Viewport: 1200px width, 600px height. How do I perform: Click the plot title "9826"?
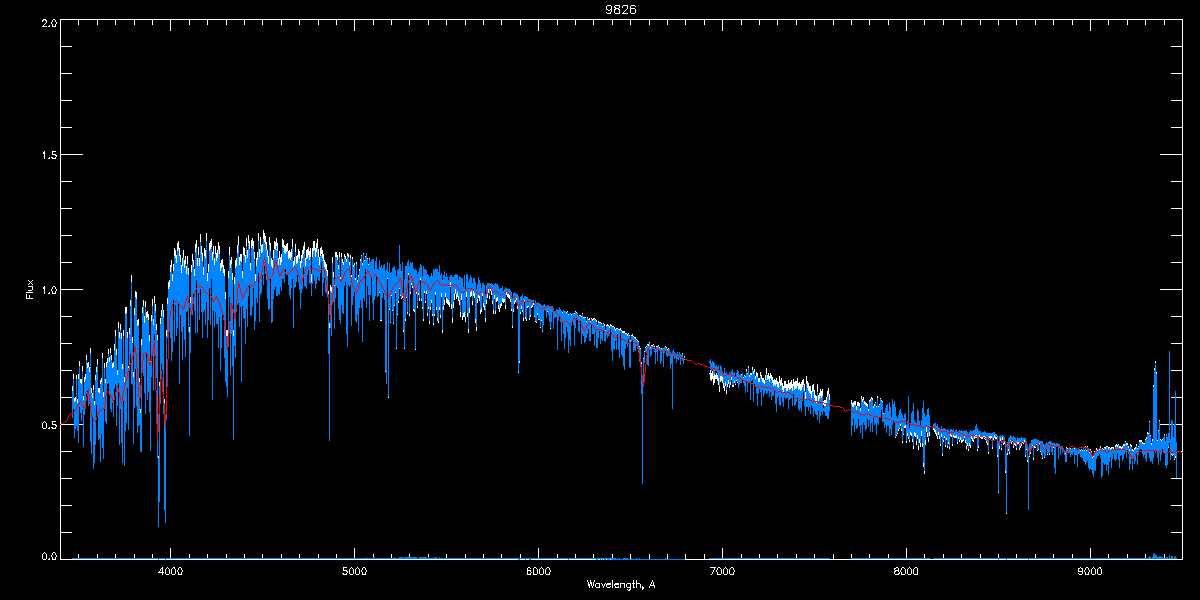[621, 8]
